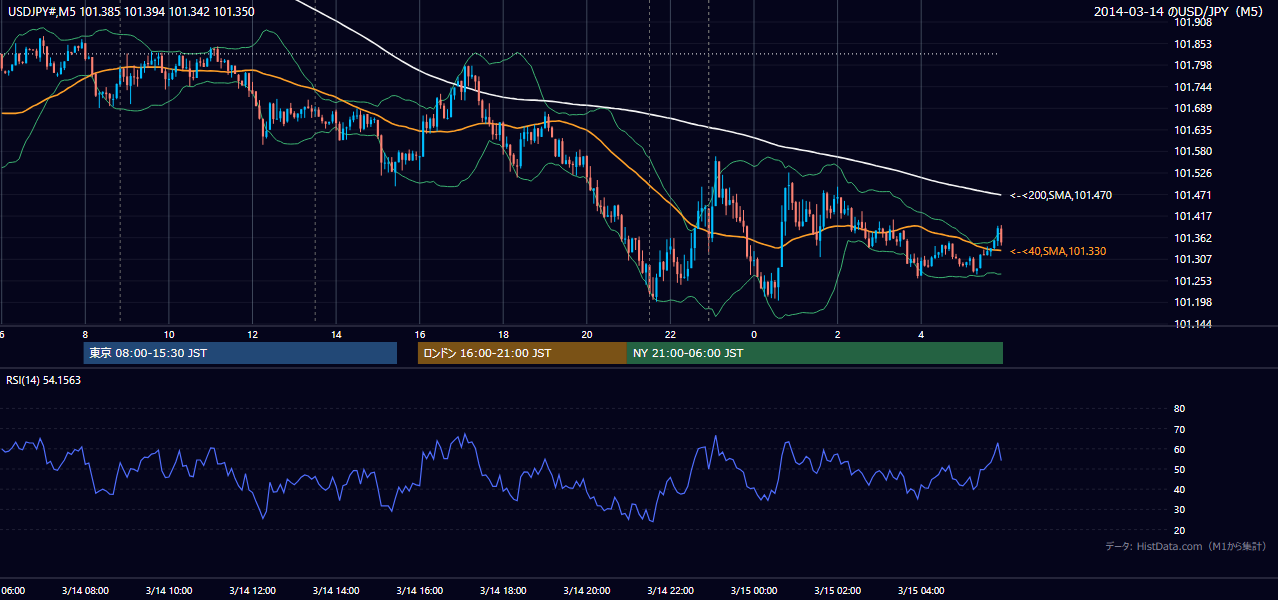Click price axis value 101.635
Image resolution: width=1278 pixels, height=600 pixels.
(x=1192, y=130)
